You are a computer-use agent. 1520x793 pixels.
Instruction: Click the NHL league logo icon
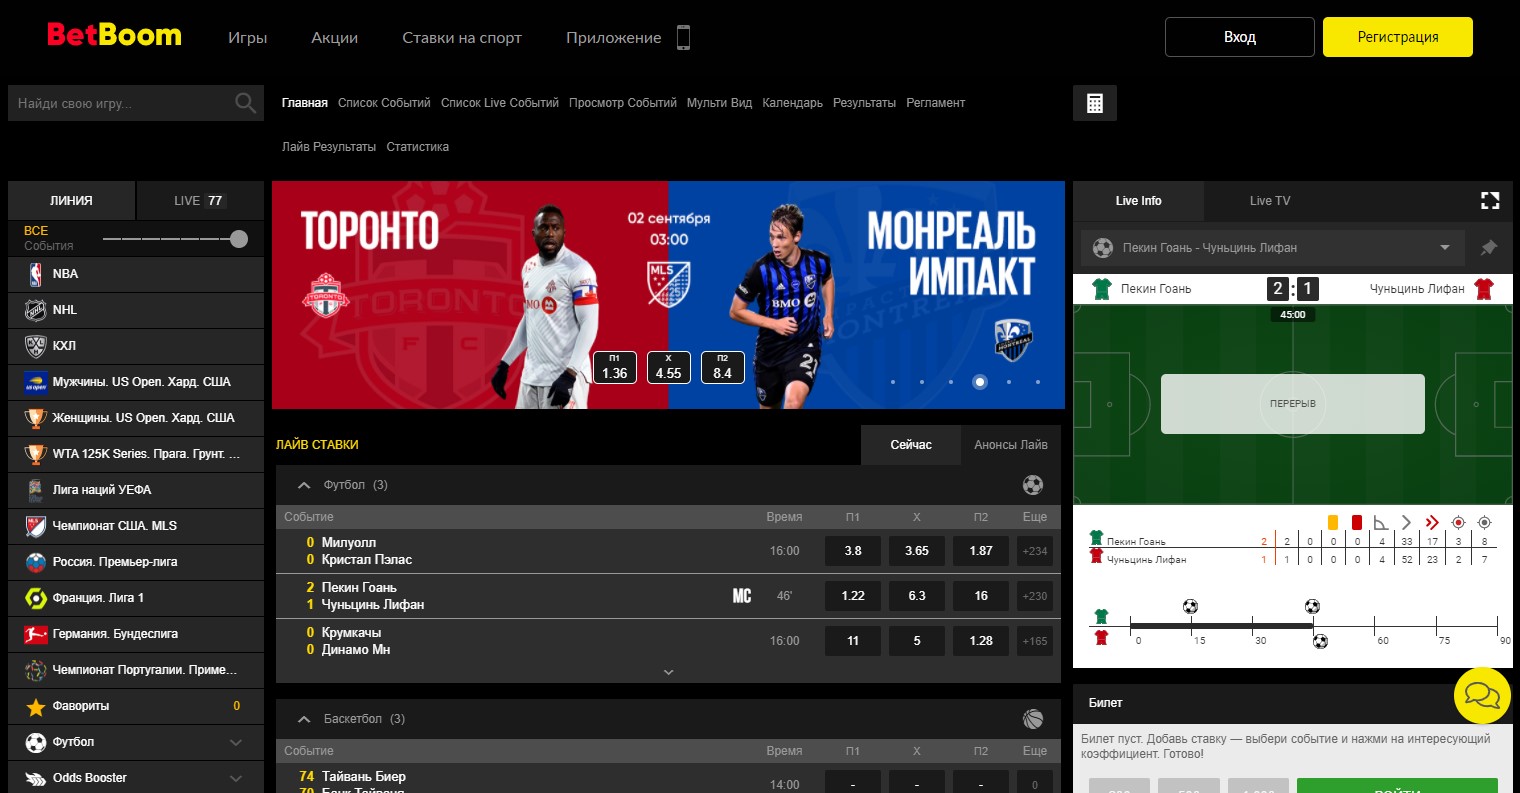(x=36, y=310)
